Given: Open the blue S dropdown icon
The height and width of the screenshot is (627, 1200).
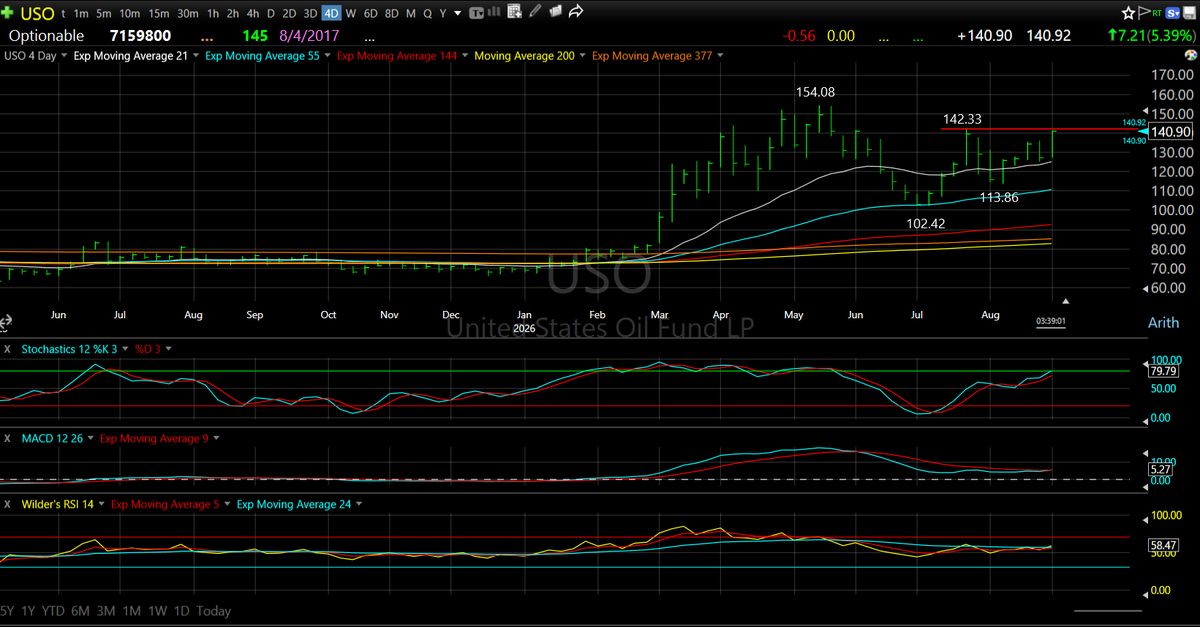Looking at the screenshot, I should pos(1172,13).
